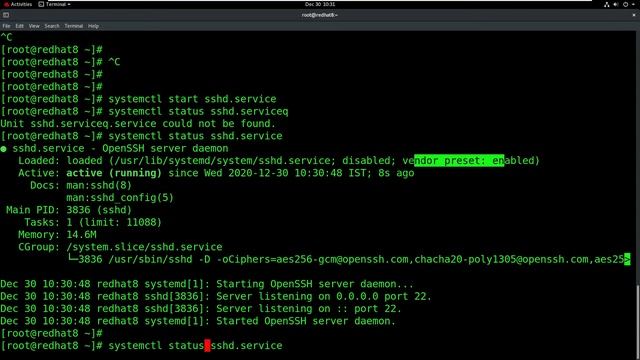This screenshot has height=360, width=640.
Task: Click 'sshd.service - OpenSSH server daemon' heading
Action: [x=120, y=148]
